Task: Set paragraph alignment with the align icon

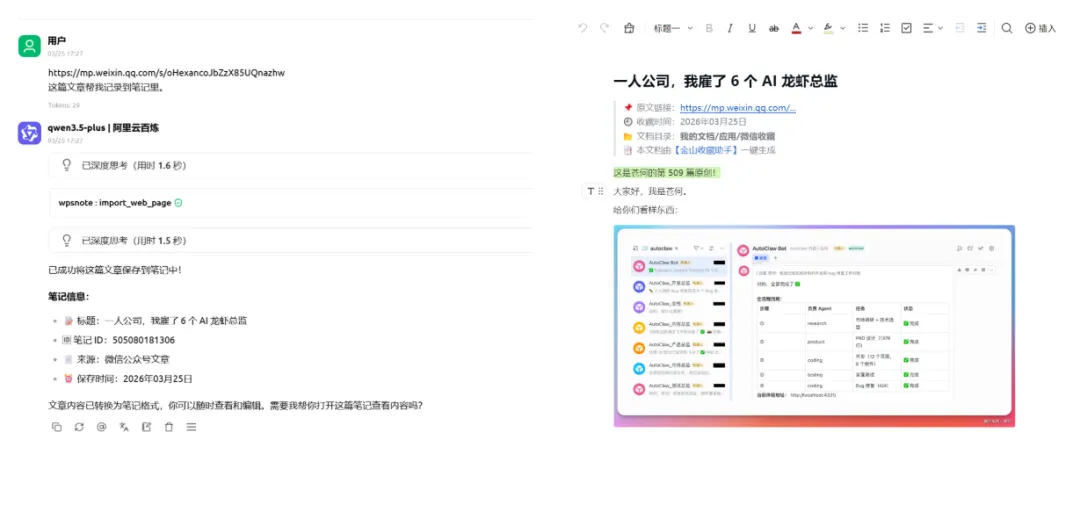Action: [927, 28]
